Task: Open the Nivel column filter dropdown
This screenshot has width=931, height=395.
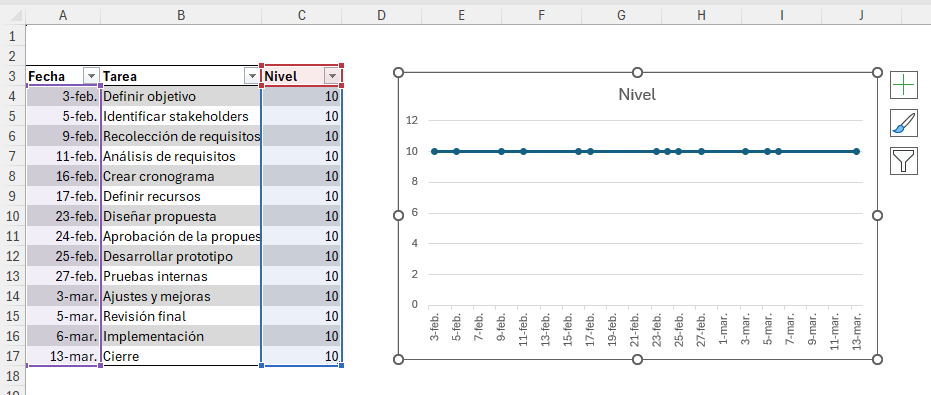Action: (x=332, y=76)
